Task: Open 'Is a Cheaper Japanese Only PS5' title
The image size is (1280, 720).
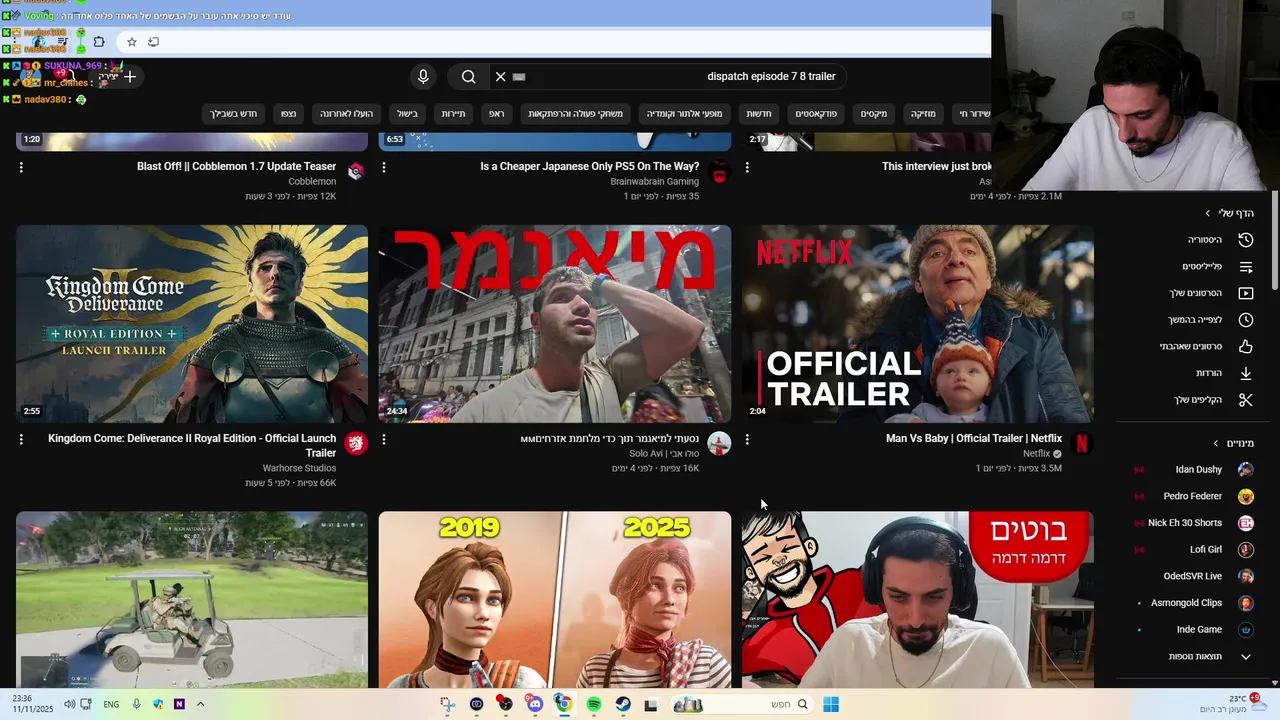Action: coord(590,167)
